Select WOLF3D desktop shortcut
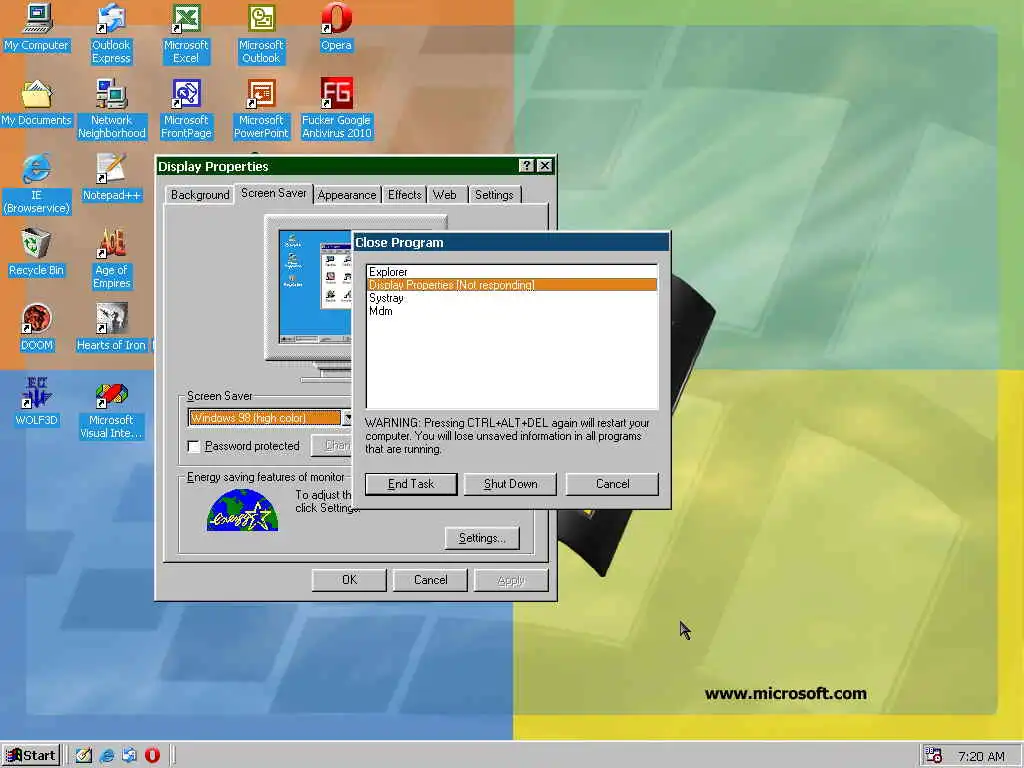1024x768 pixels. tap(37, 403)
